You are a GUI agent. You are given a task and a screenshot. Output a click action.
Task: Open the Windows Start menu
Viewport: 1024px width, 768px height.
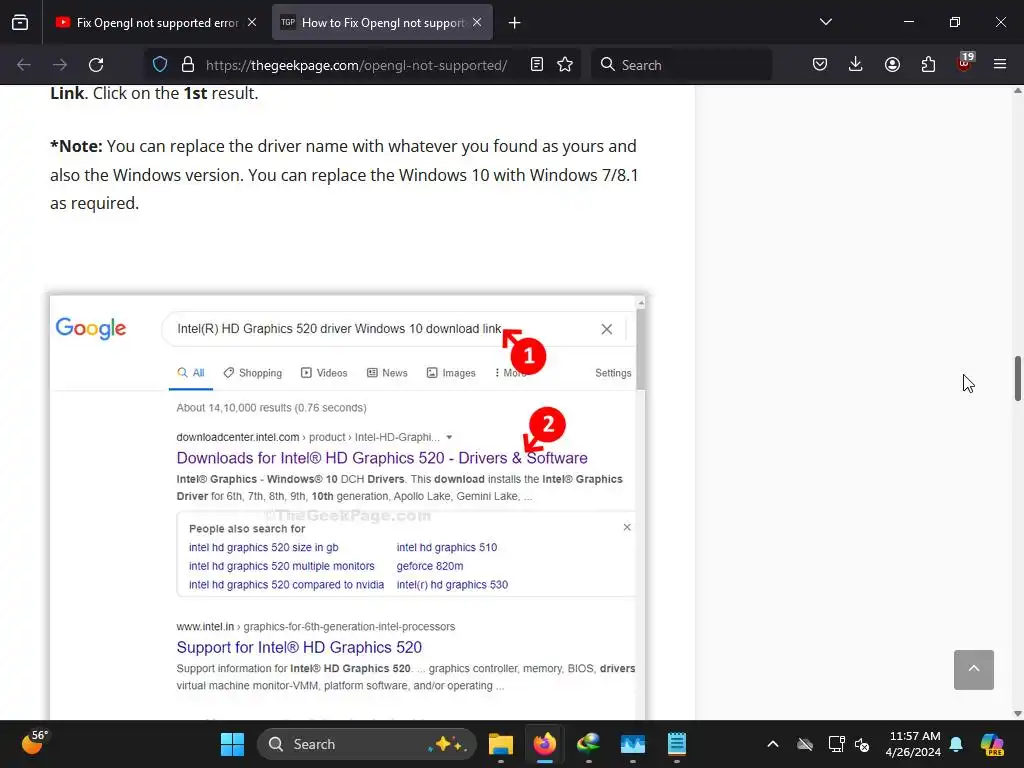click(232, 744)
